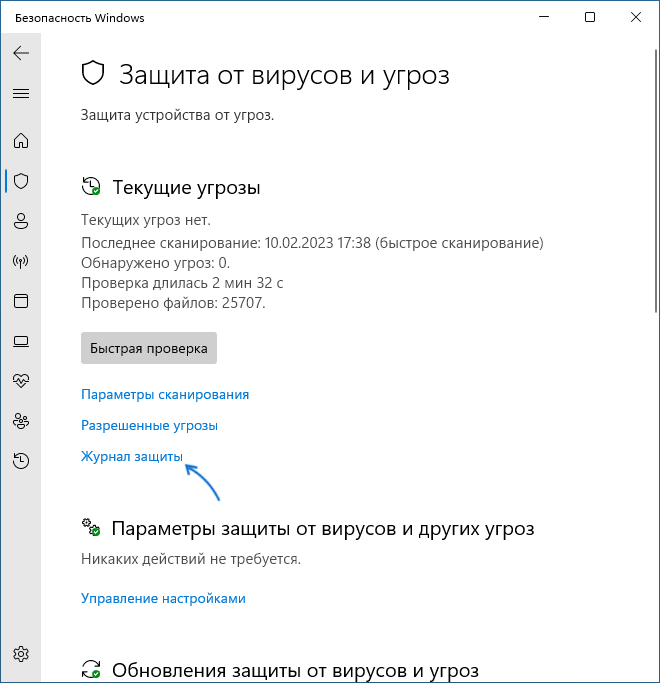Open Settings gear icon in sidebar
660x683 pixels.
pos(21,654)
